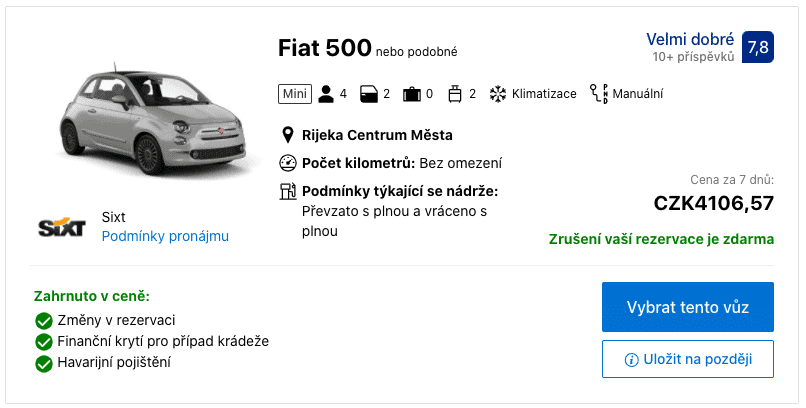The height and width of the screenshot is (408, 806).
Task: Click Uložit na později button
Action: coord(688,359)
